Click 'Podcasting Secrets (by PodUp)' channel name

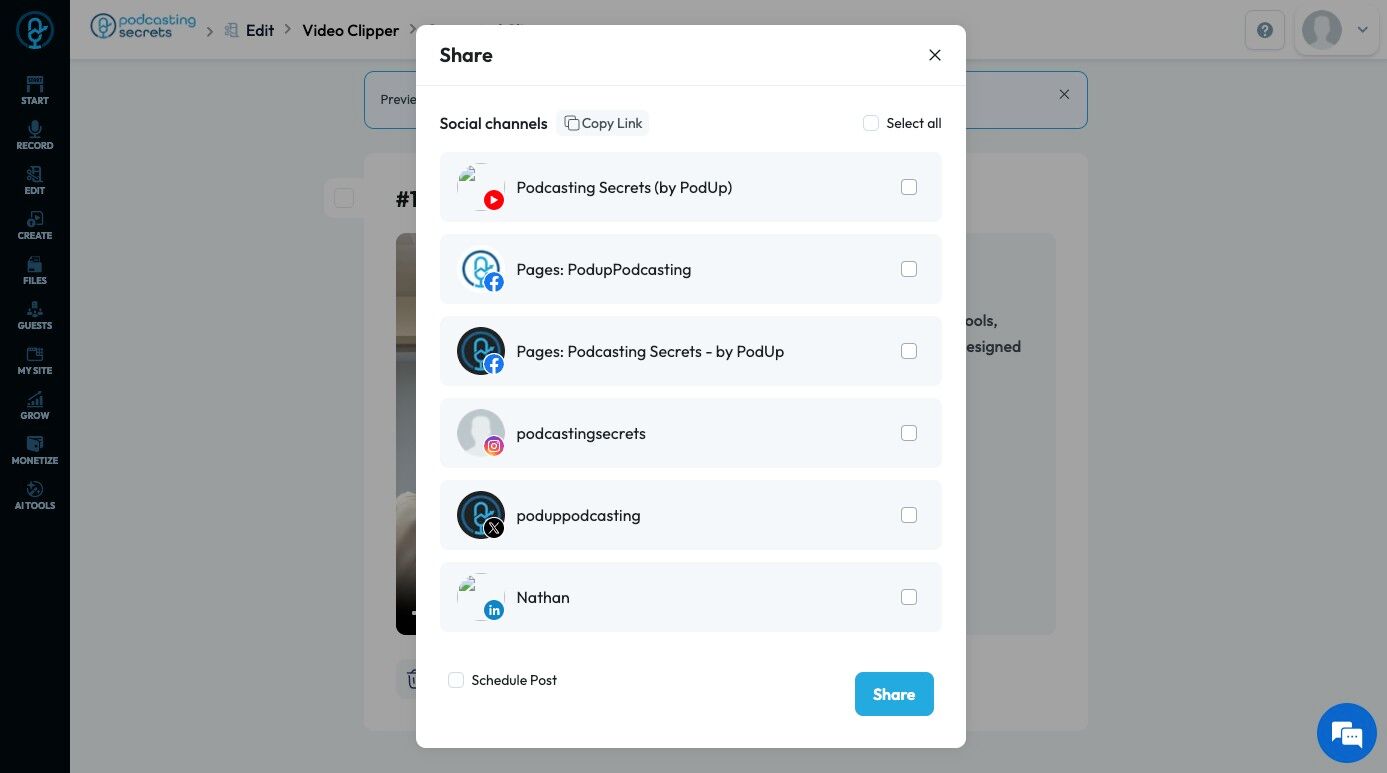tap(625, 187)
